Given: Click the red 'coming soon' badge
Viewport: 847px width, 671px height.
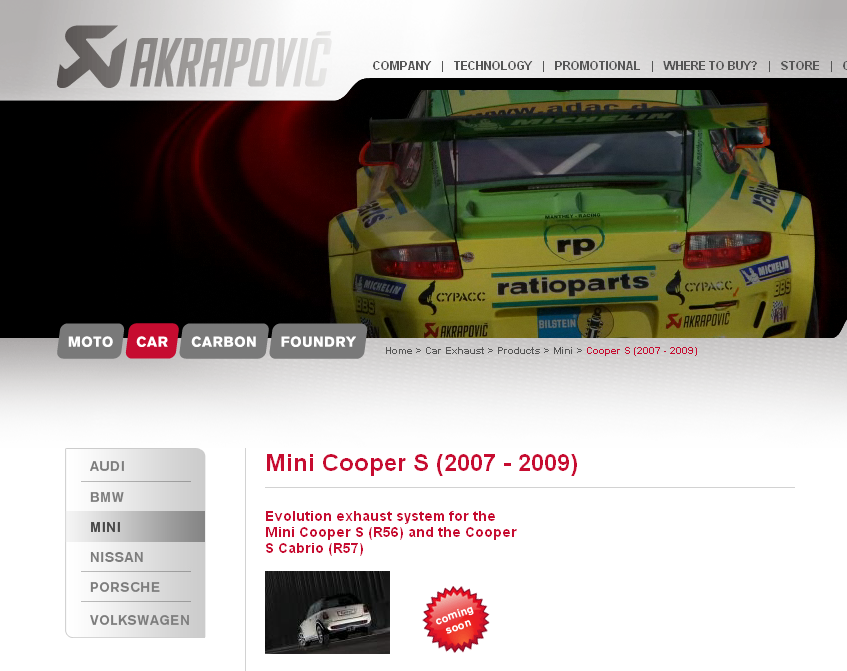Looking at the screenshot, I should click(456, 619).
